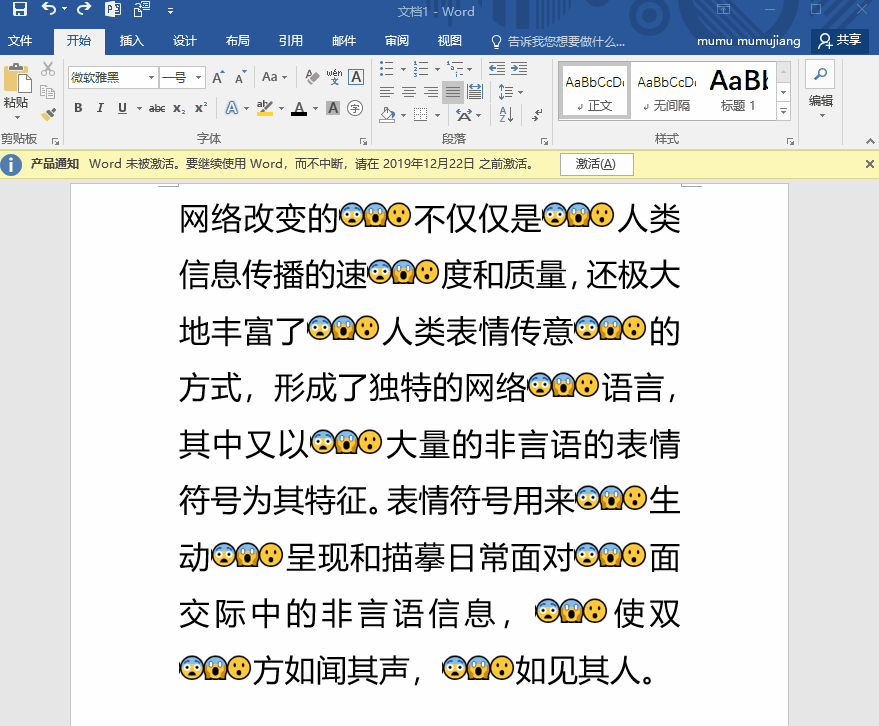Undo the last action

[49, 10]
